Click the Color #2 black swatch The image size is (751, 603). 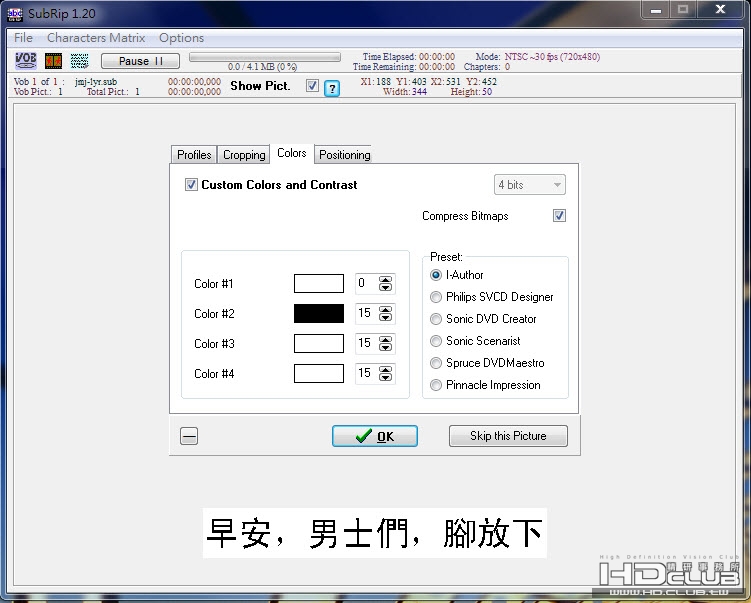tap(319, 313)
